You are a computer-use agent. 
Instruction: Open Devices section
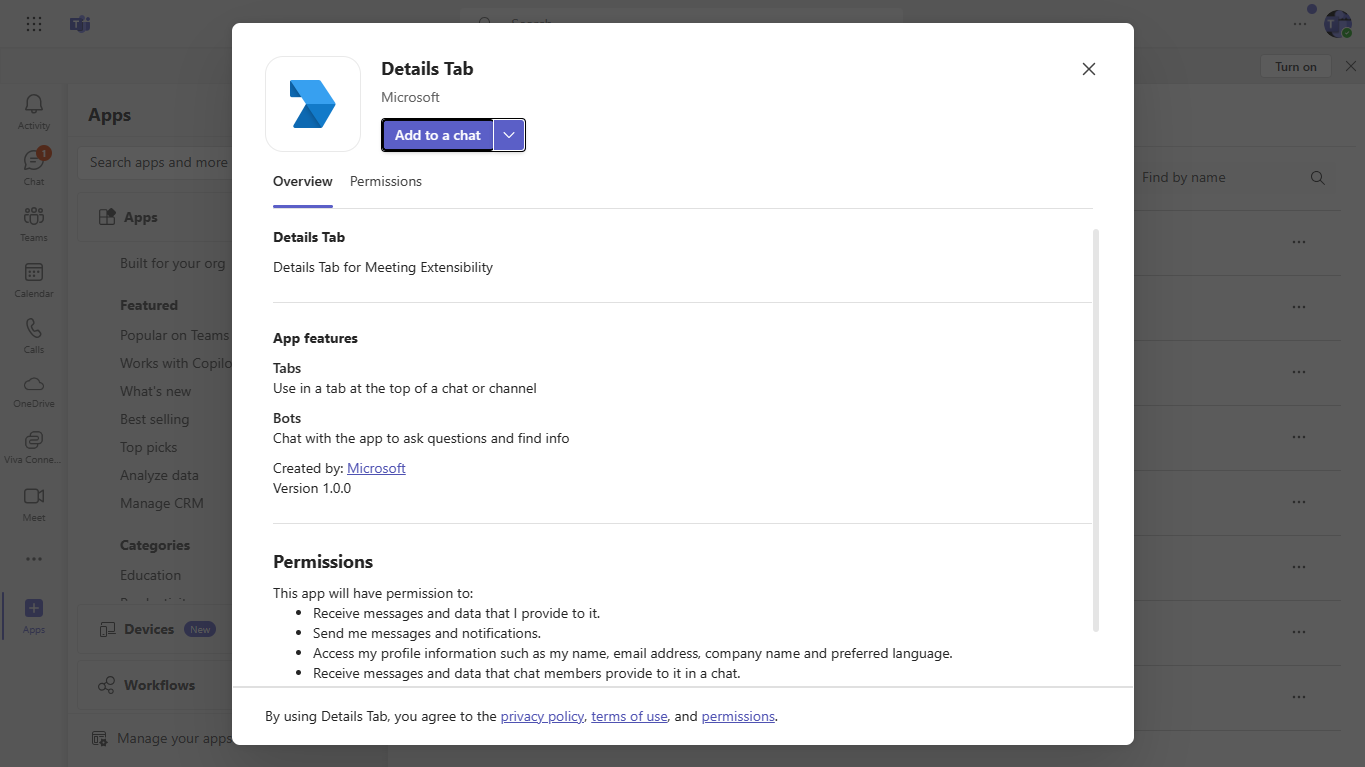[156, 629]
